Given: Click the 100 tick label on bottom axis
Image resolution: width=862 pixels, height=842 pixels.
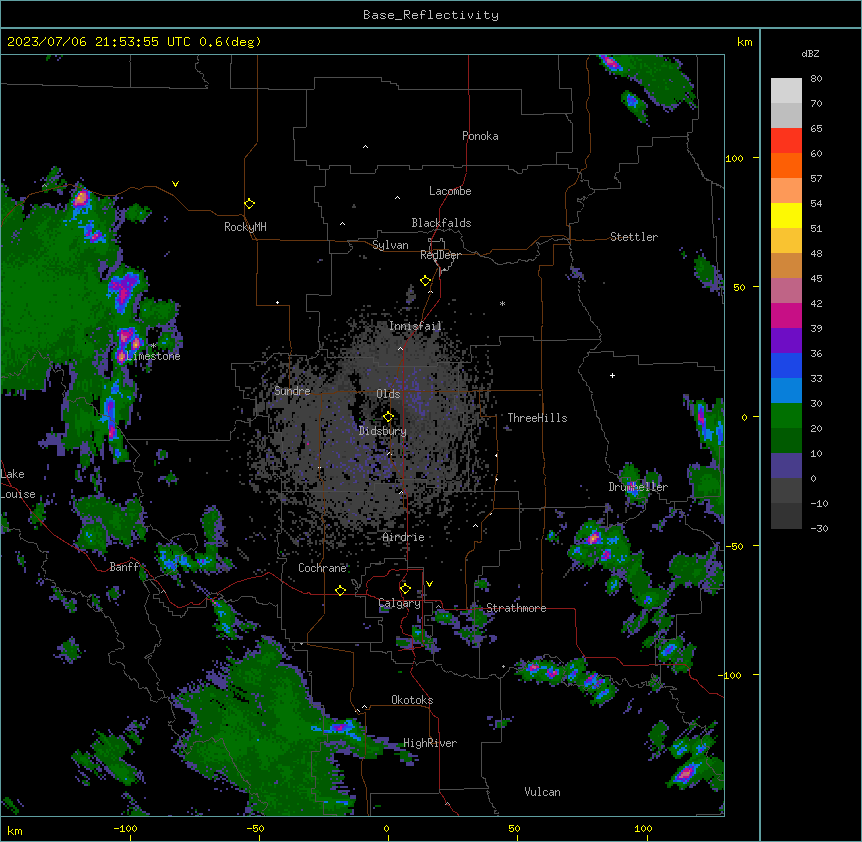Looking at the screenshot, I should (x=643, y=828).
